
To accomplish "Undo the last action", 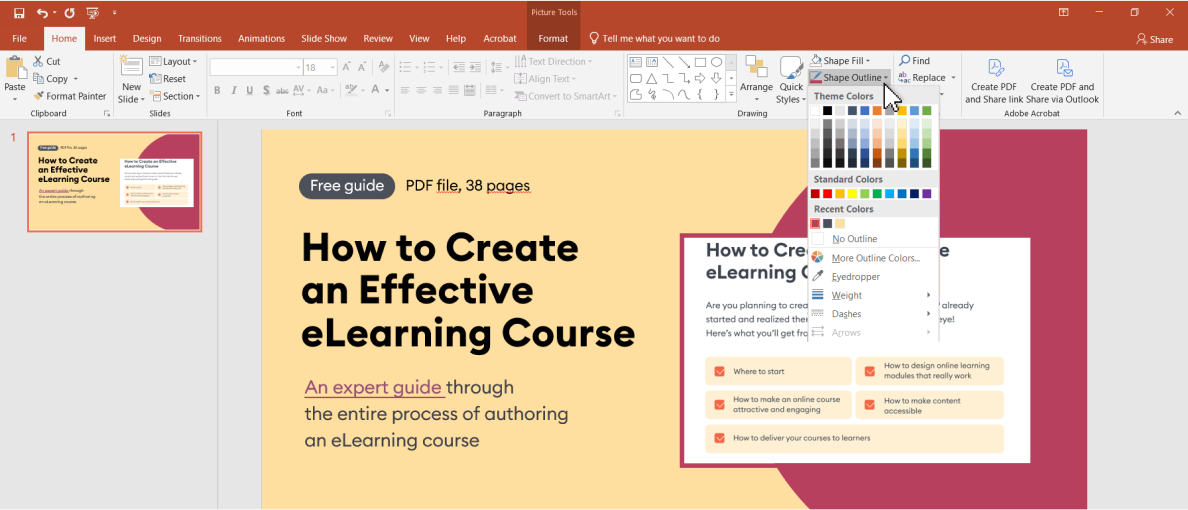I will coord(42,13).
